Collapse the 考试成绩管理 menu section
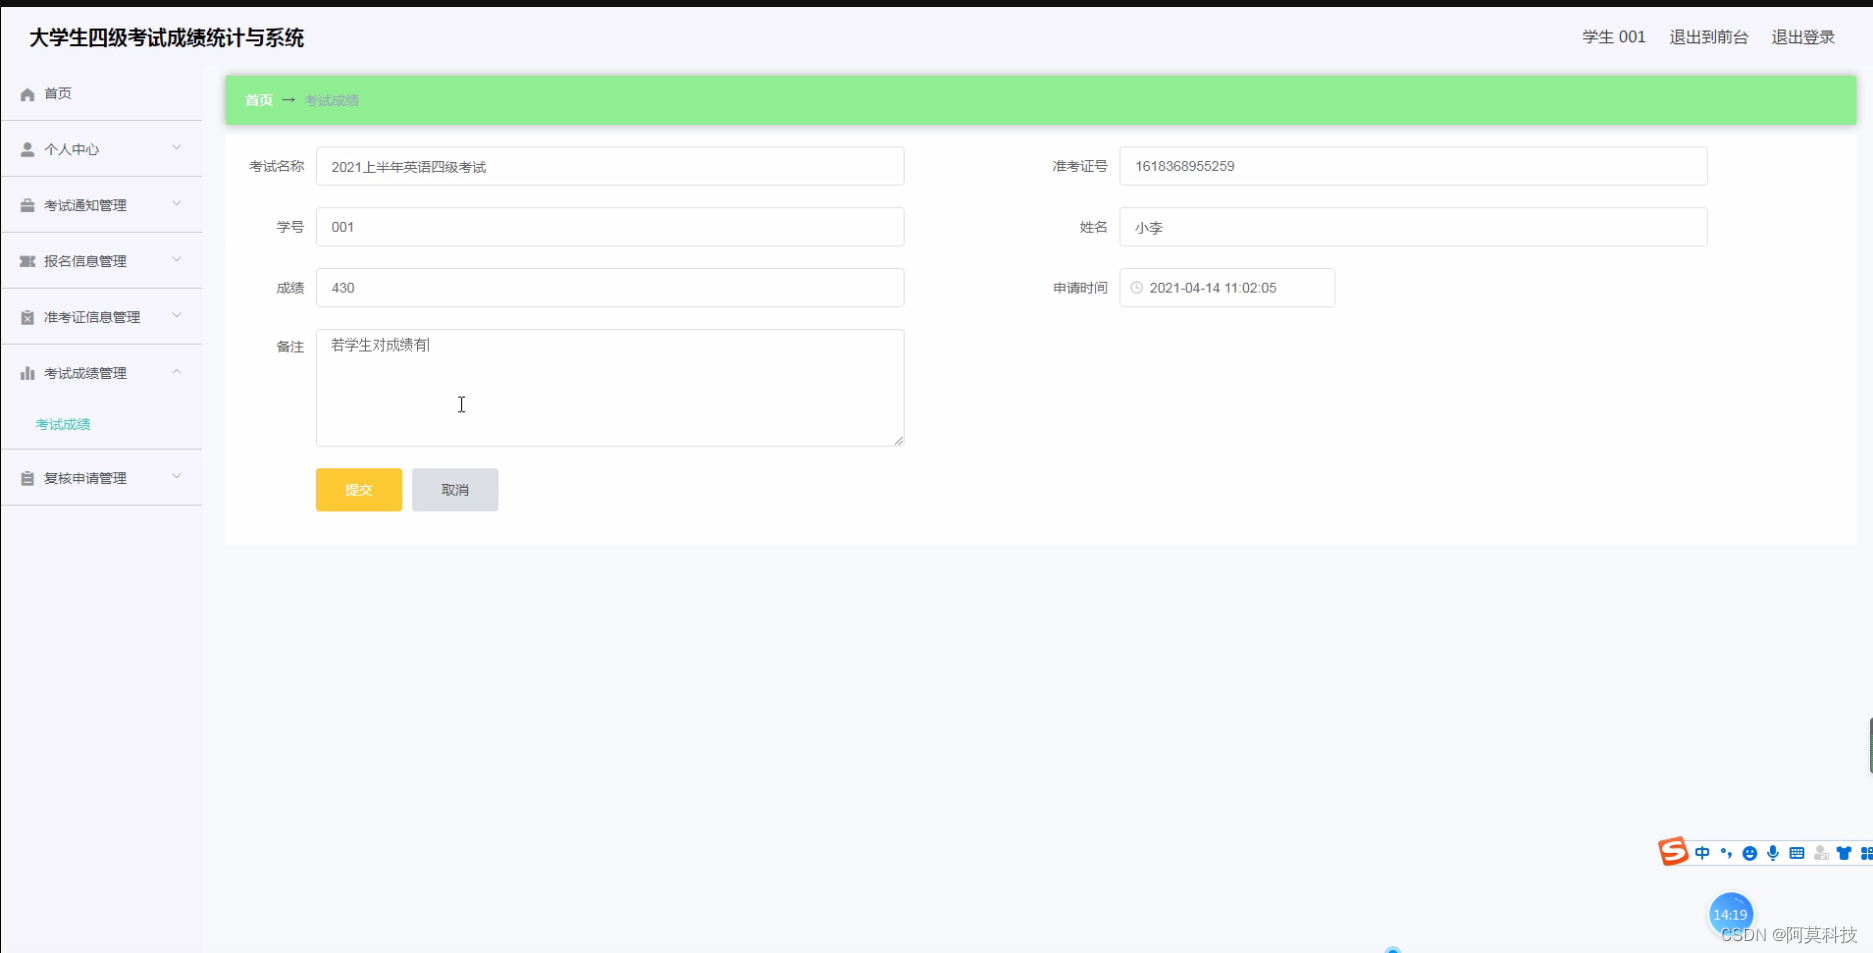The height and width of the screenshot is (953, 1873). click(x=177, y=371)
